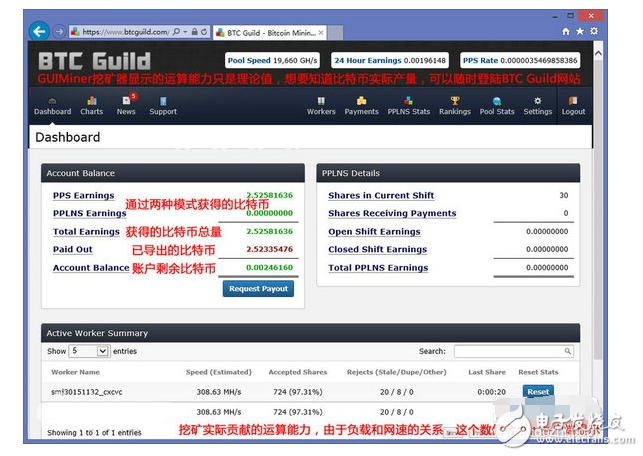Open the Rankings trophy icon
The height and width of the screenshot is (456, 643).
(455, 104)
